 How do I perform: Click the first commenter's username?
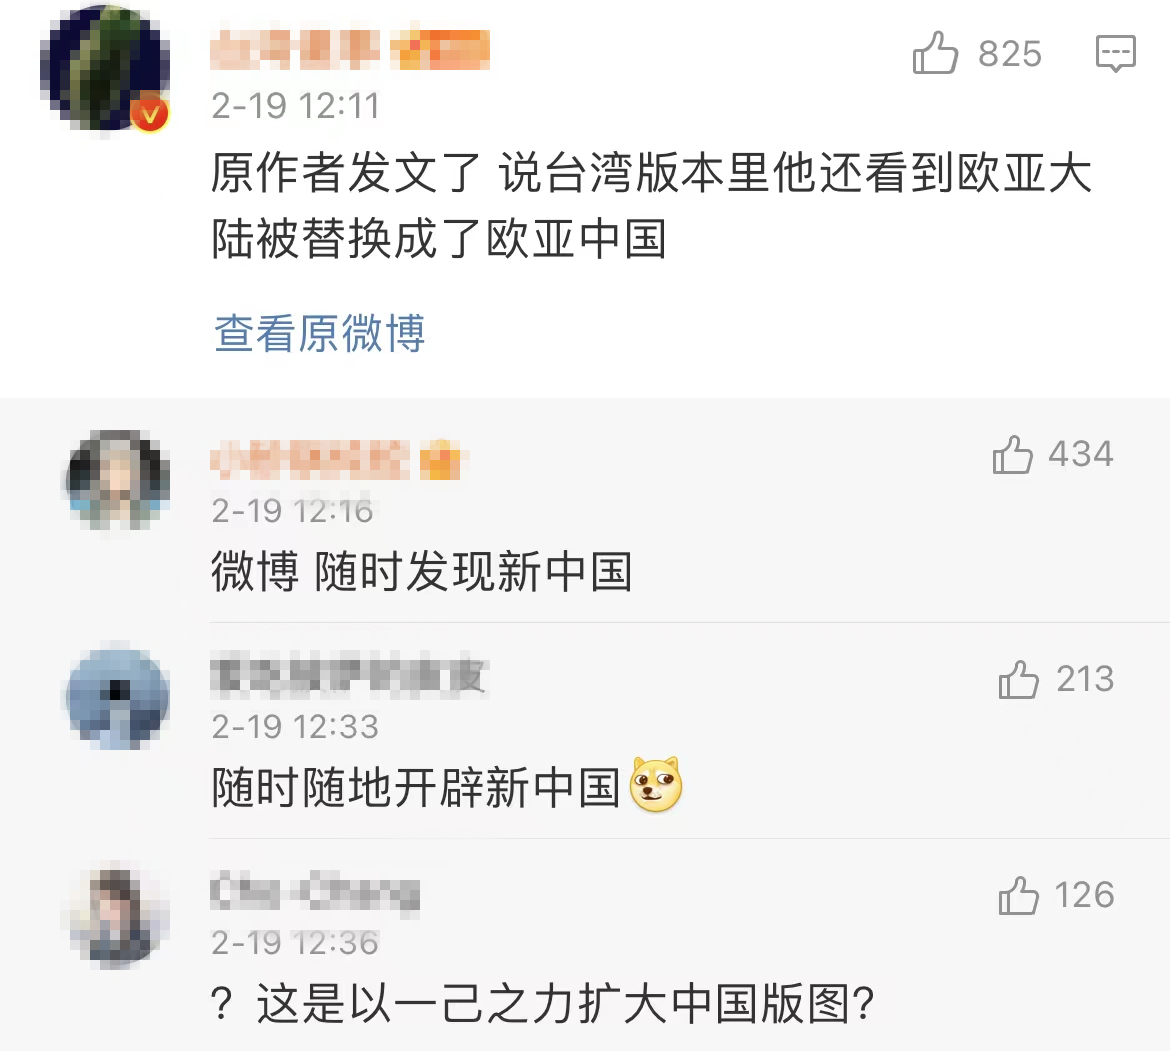[295, 52]
